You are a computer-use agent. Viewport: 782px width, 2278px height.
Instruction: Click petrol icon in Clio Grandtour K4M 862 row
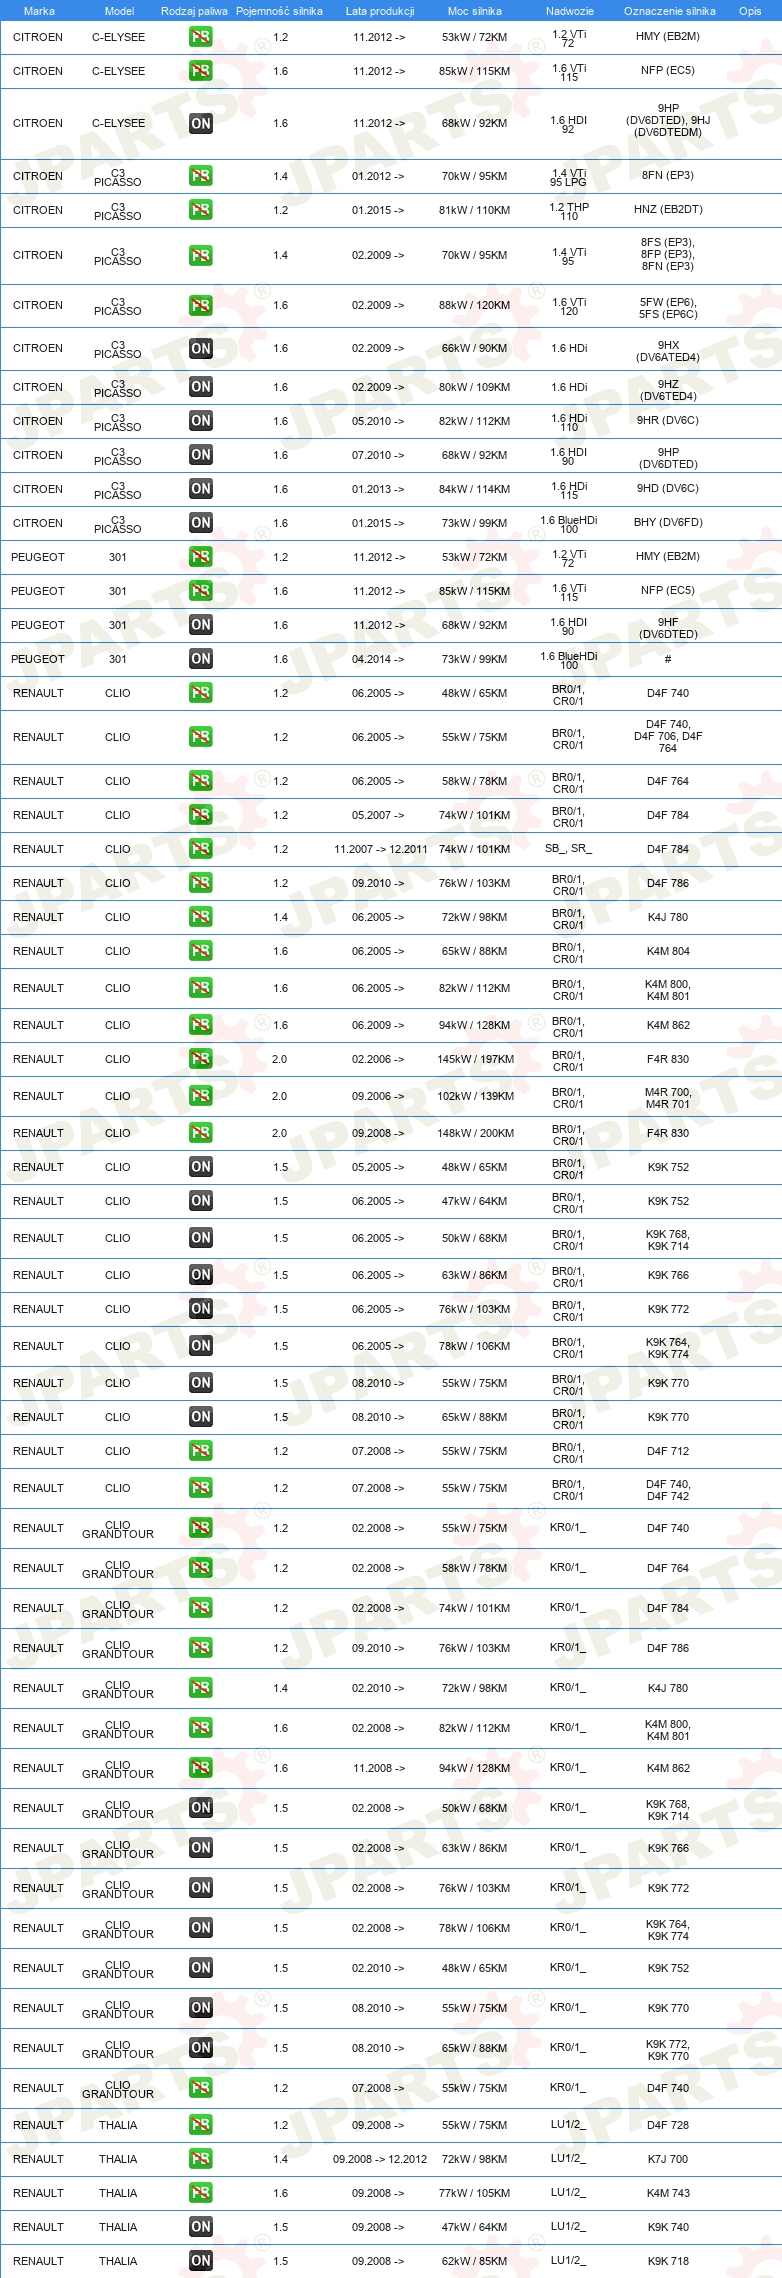click(201, 1768)
